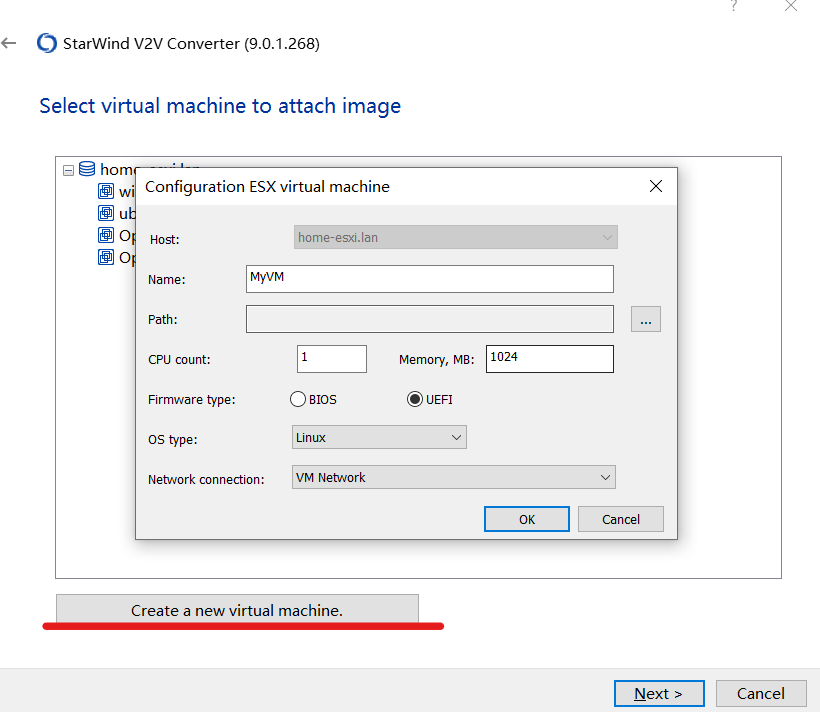Image resolution: width=820 pixels, height=712 pixels.
Task: Select third virtual machine icon in tree
Action: [106, 235]
